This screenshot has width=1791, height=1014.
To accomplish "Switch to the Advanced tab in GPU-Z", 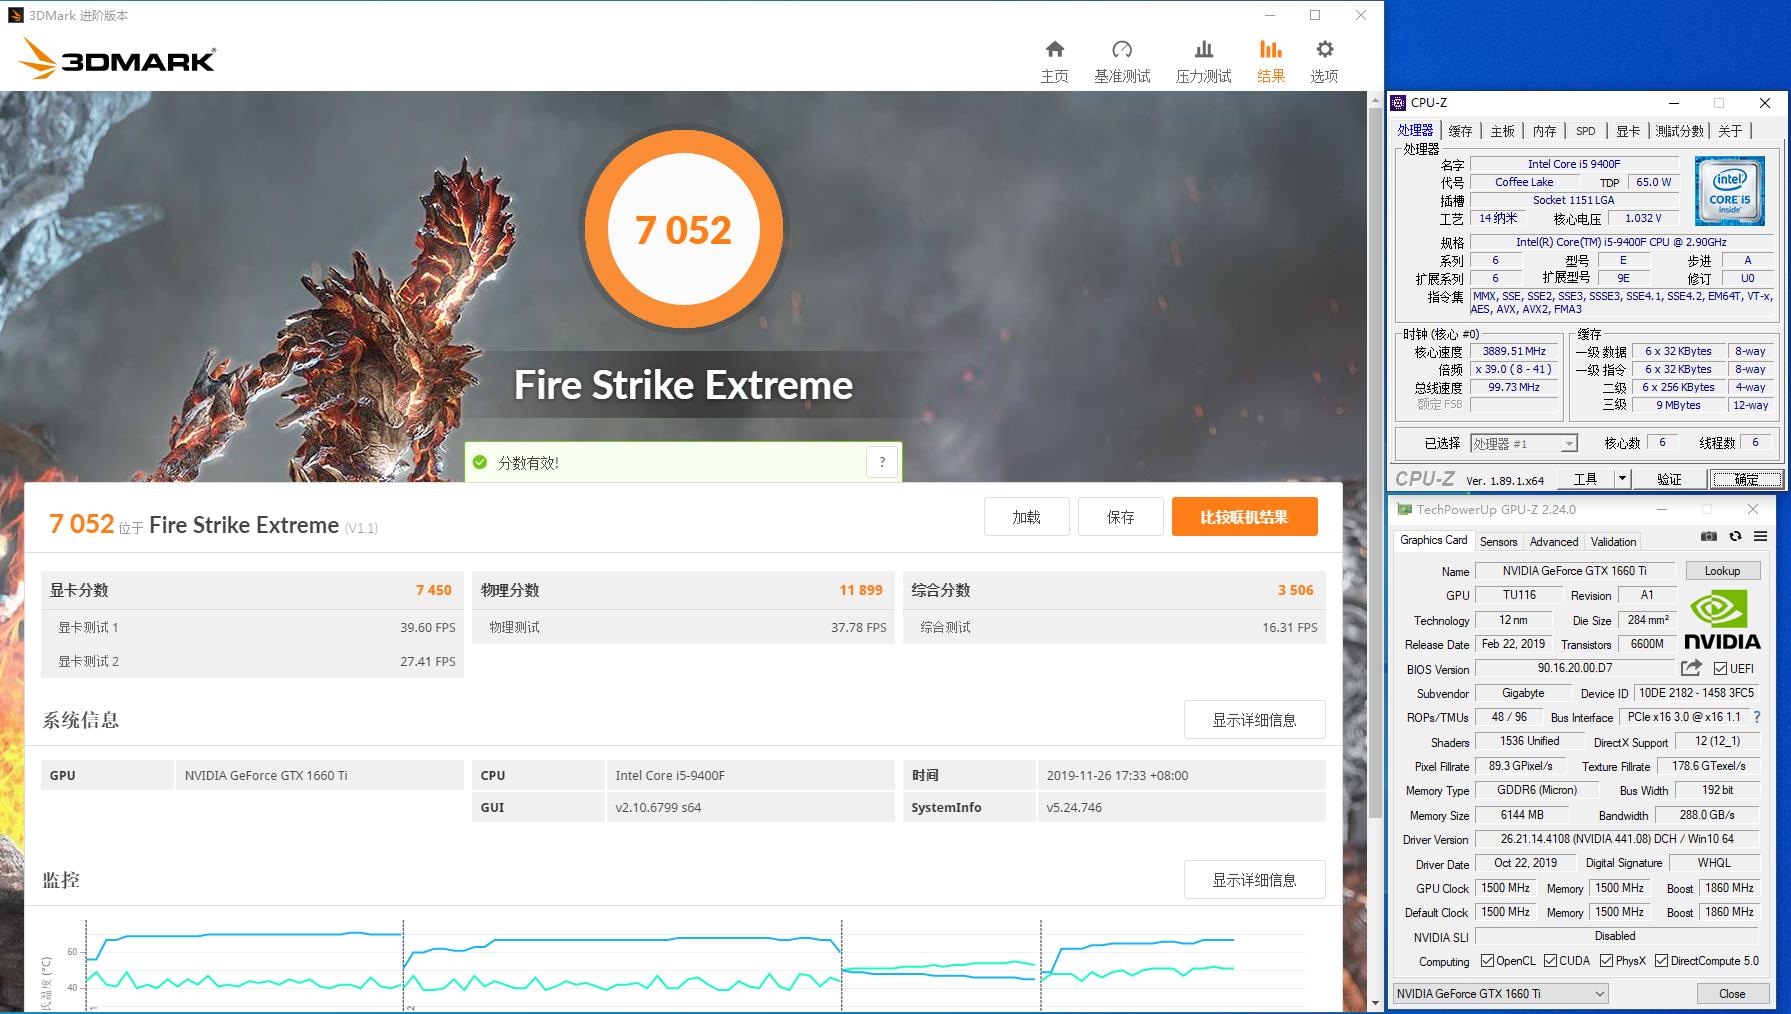I will pyautogui.click(x=1554, y=541).
